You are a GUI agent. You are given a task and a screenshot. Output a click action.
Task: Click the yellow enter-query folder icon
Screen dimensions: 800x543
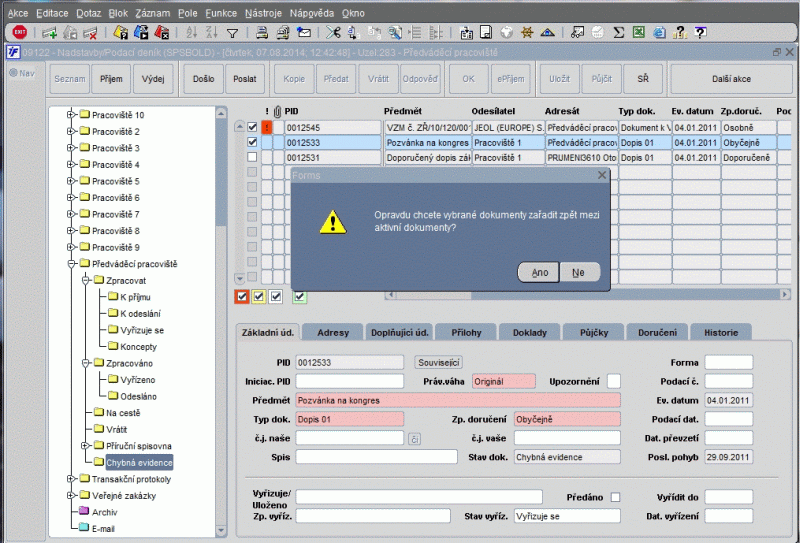click(x=120, y=33)
